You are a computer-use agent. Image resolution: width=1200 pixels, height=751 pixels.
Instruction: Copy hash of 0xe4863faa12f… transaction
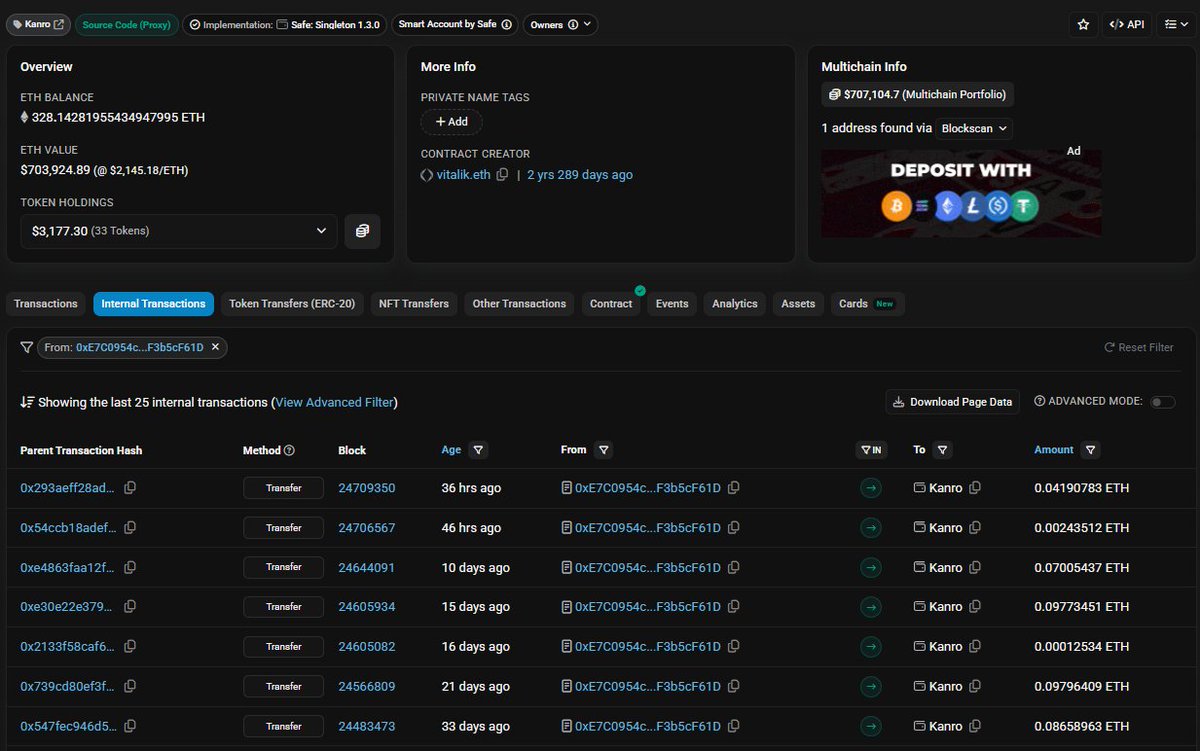click(x=130, y=567)
